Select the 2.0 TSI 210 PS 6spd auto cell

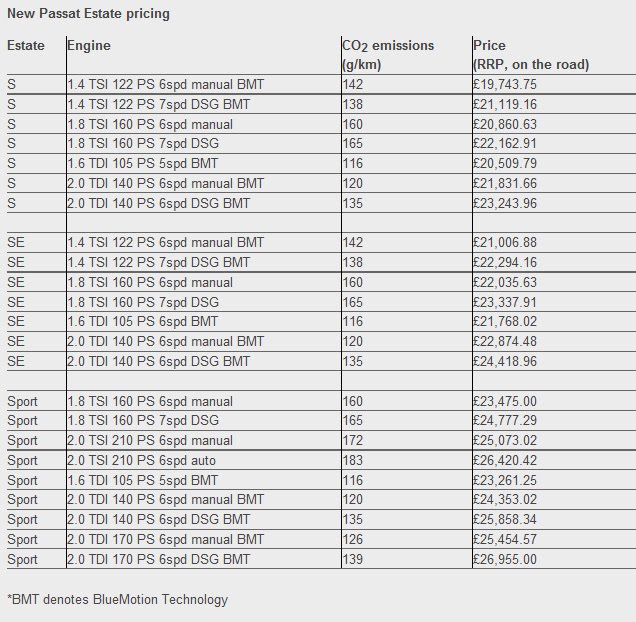coord(142,461)
